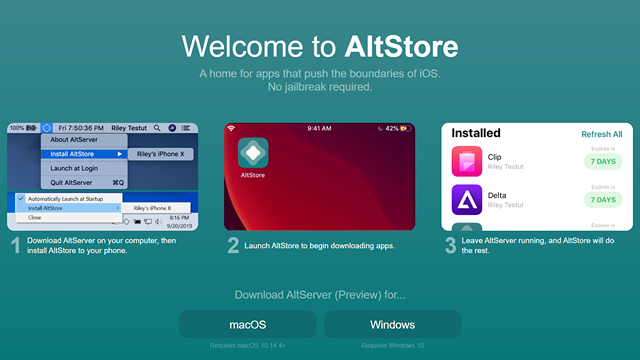Click the Welcome to AltStore heading
The image size is (640, 360).
click(320, 47)
